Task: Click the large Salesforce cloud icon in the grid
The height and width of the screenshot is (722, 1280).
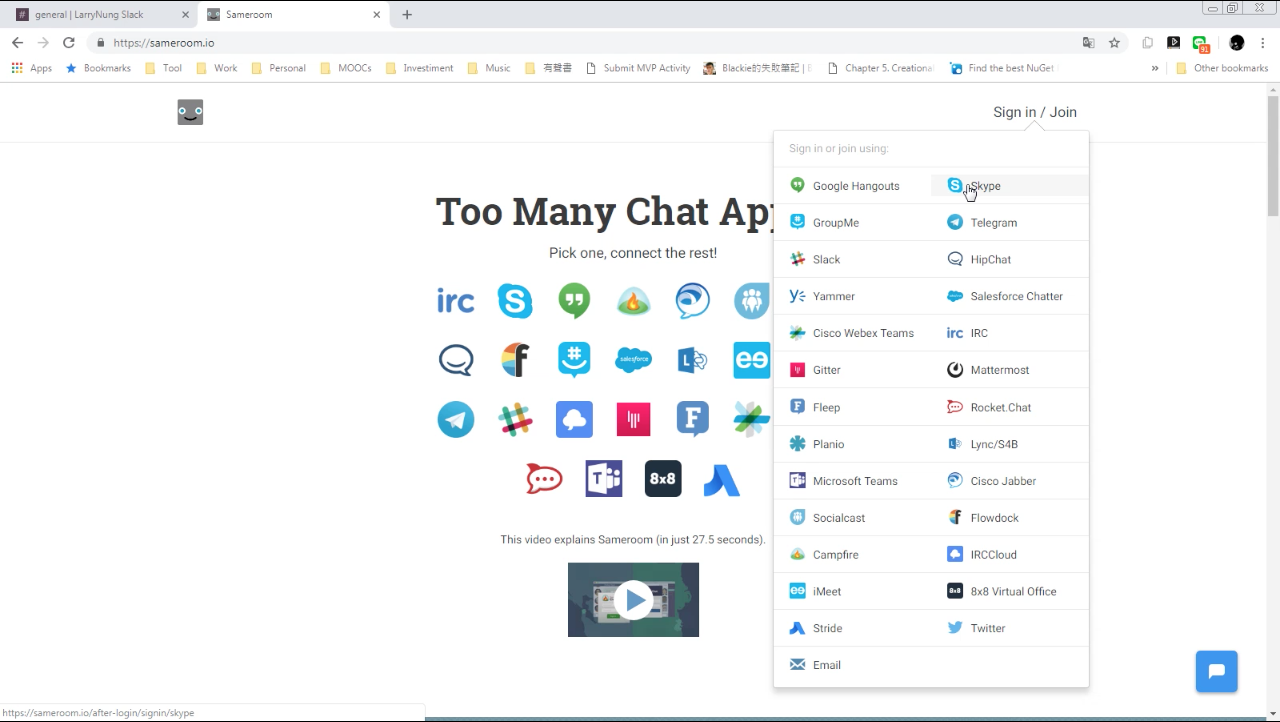Action: (633, 359)
